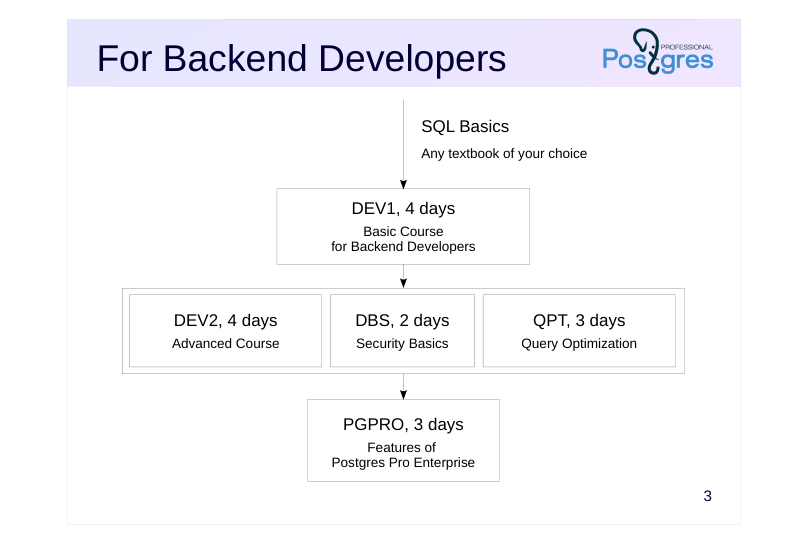The image size is (809, 541).
Task: Click 'Features of Postgres Pro Enterprise' subtitle
Action: 403,455
